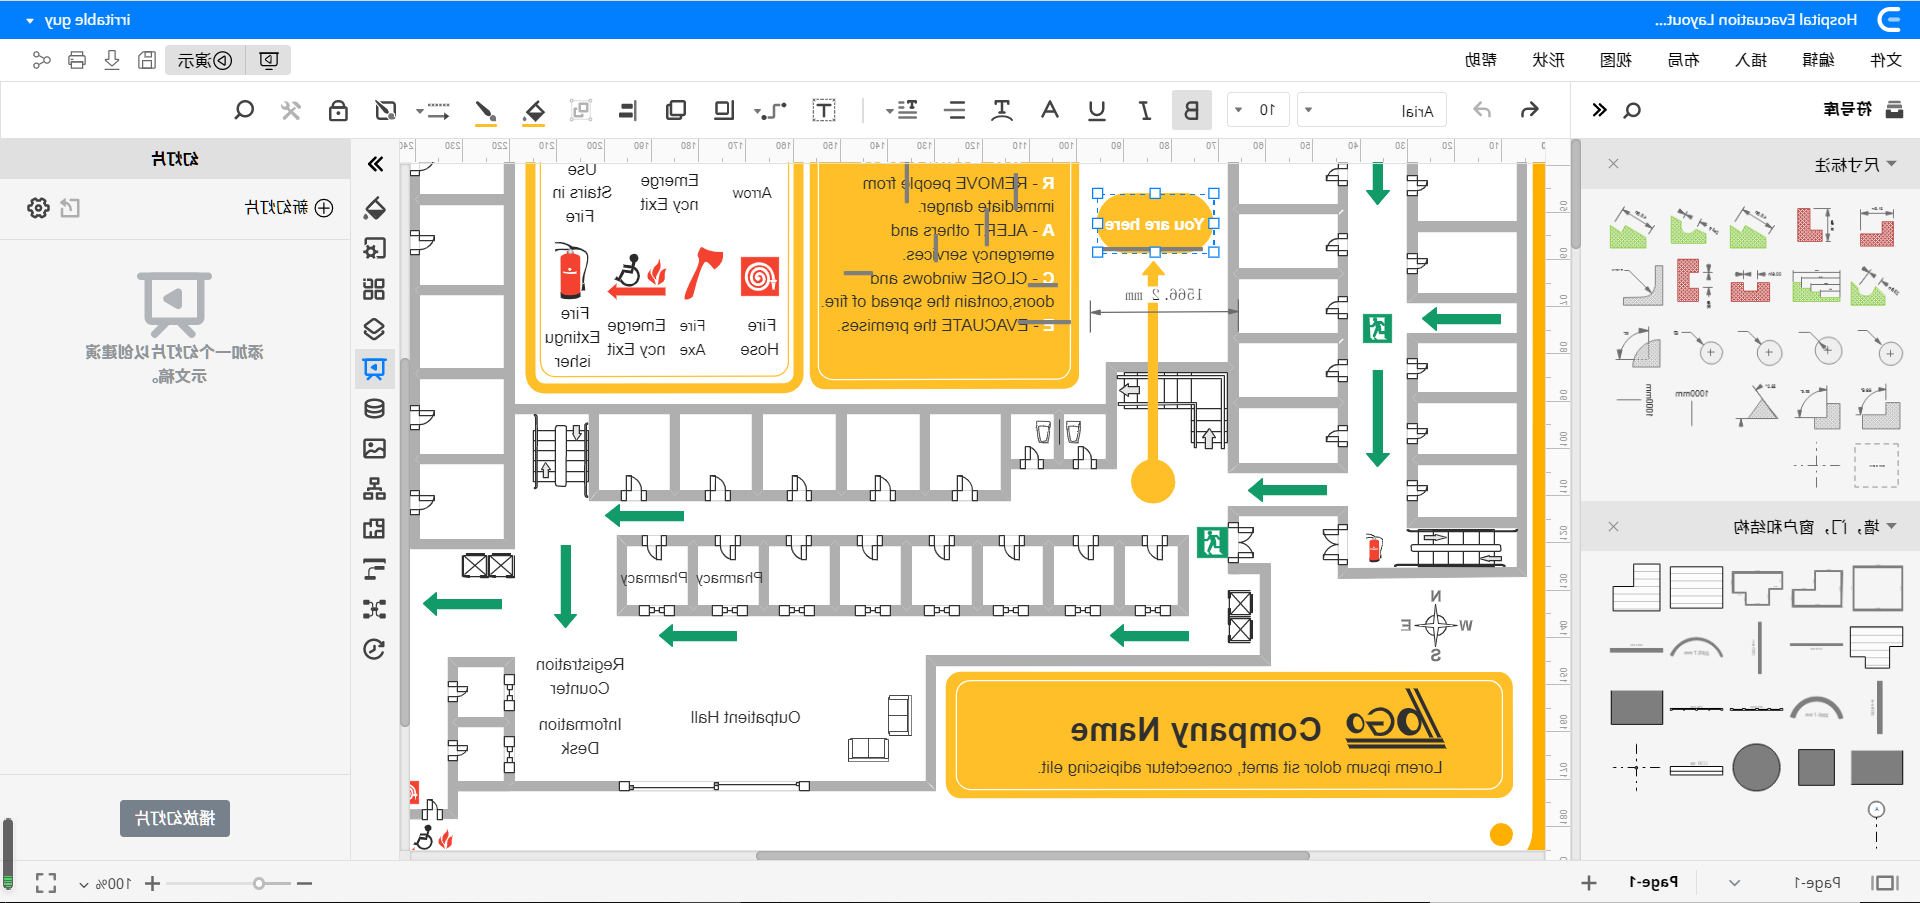This screenshot has width=1920, height=903.
Task: Select the You are here shape
Action: 1155,224
